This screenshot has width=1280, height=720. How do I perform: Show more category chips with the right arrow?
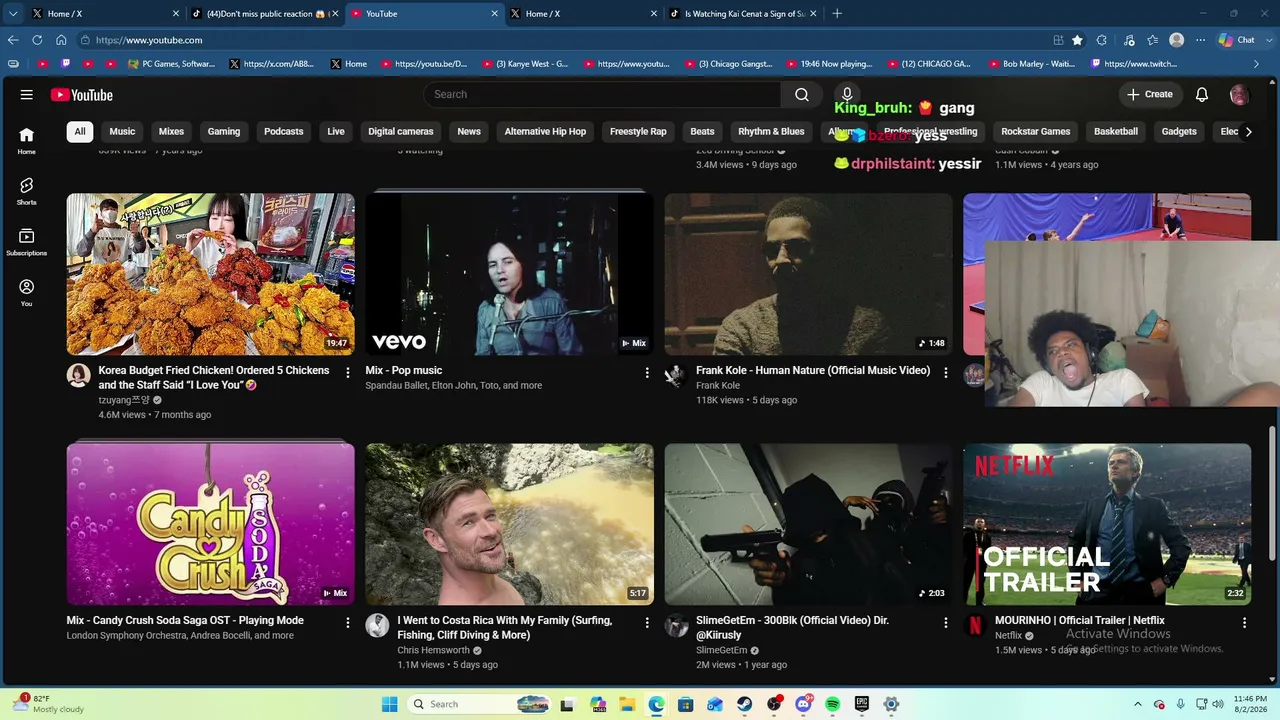coord(1248,131)
